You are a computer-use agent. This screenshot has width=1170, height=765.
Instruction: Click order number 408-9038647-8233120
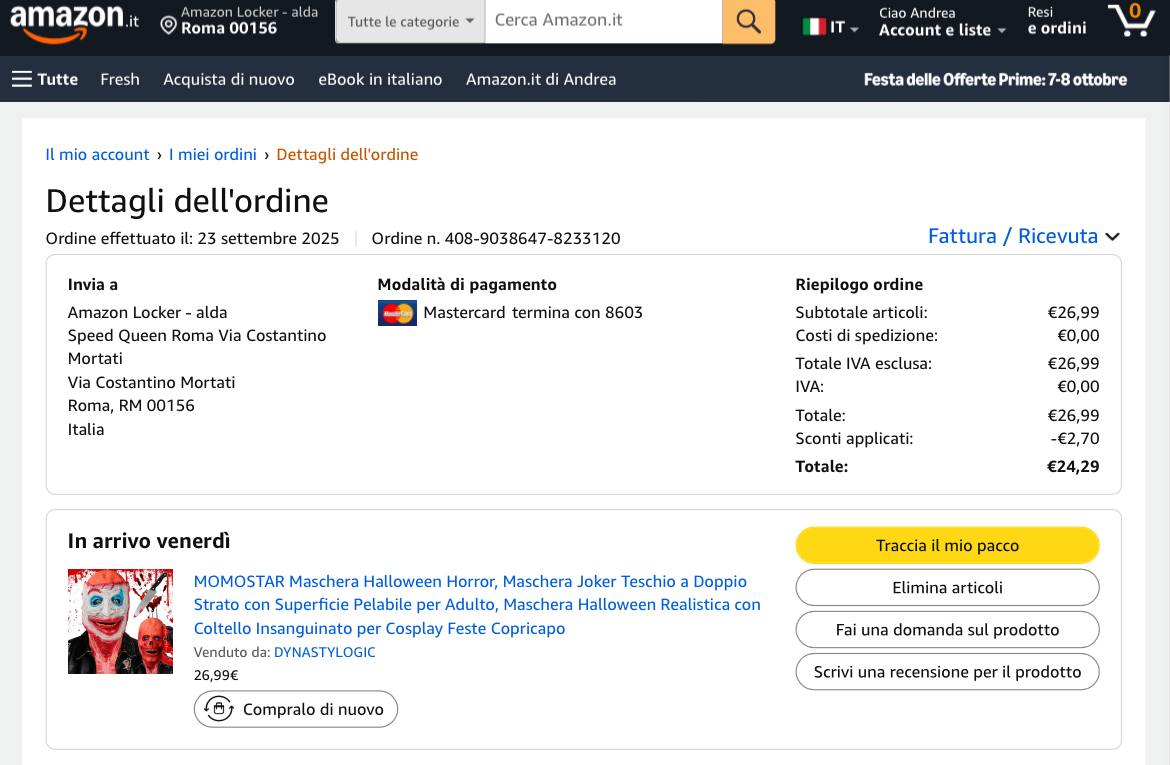[532, 238]
